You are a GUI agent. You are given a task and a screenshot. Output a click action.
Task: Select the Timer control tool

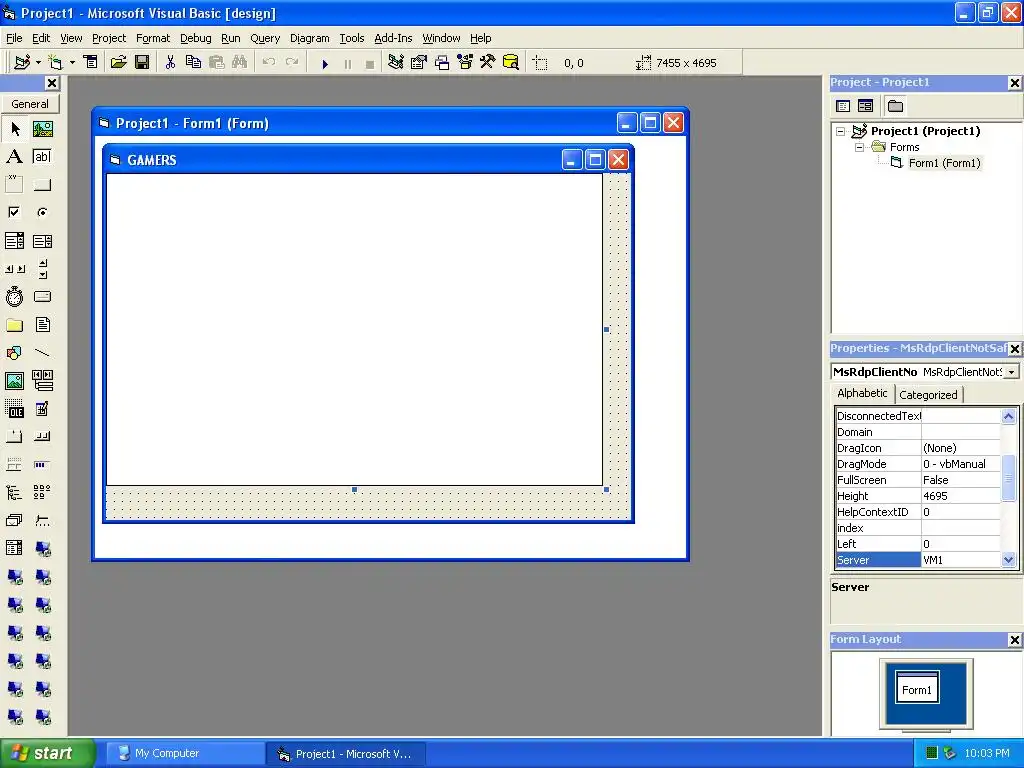pyautogui.click(x=14, y=296)
